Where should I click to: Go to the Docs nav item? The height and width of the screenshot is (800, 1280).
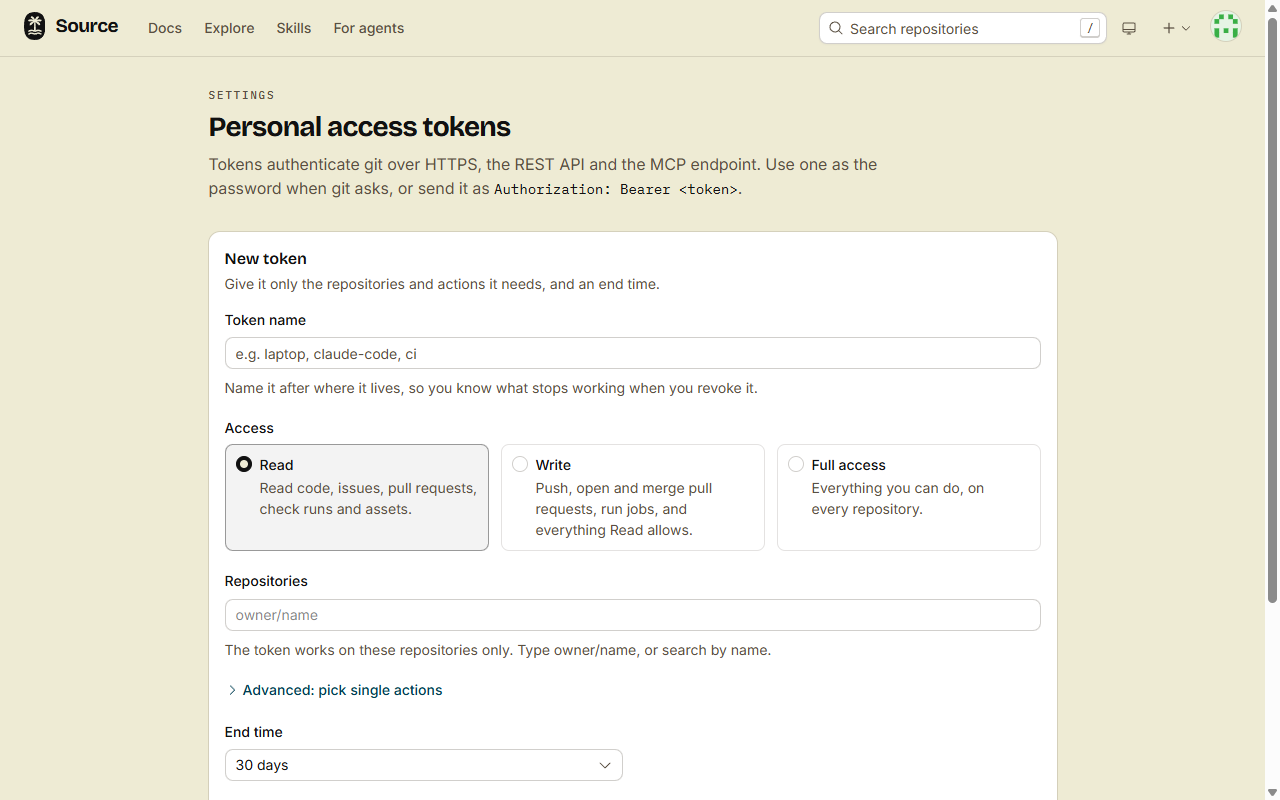(165, 28)
